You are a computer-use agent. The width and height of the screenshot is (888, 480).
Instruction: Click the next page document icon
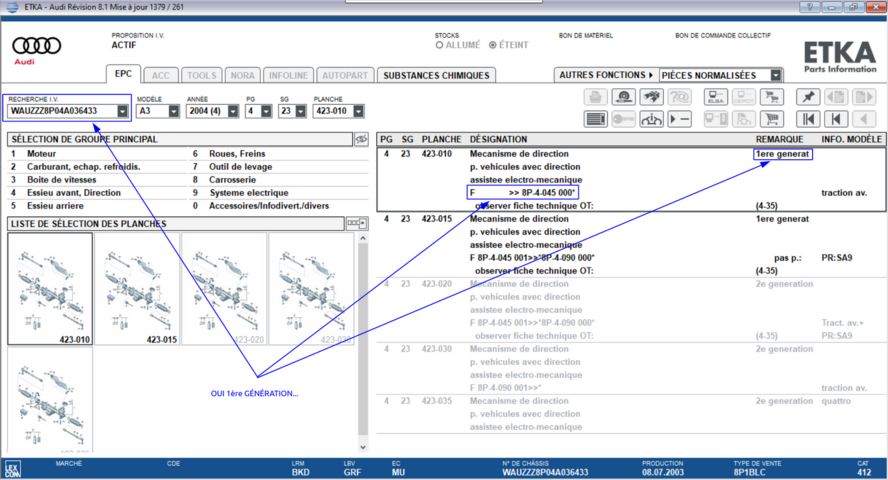point(864,97)
